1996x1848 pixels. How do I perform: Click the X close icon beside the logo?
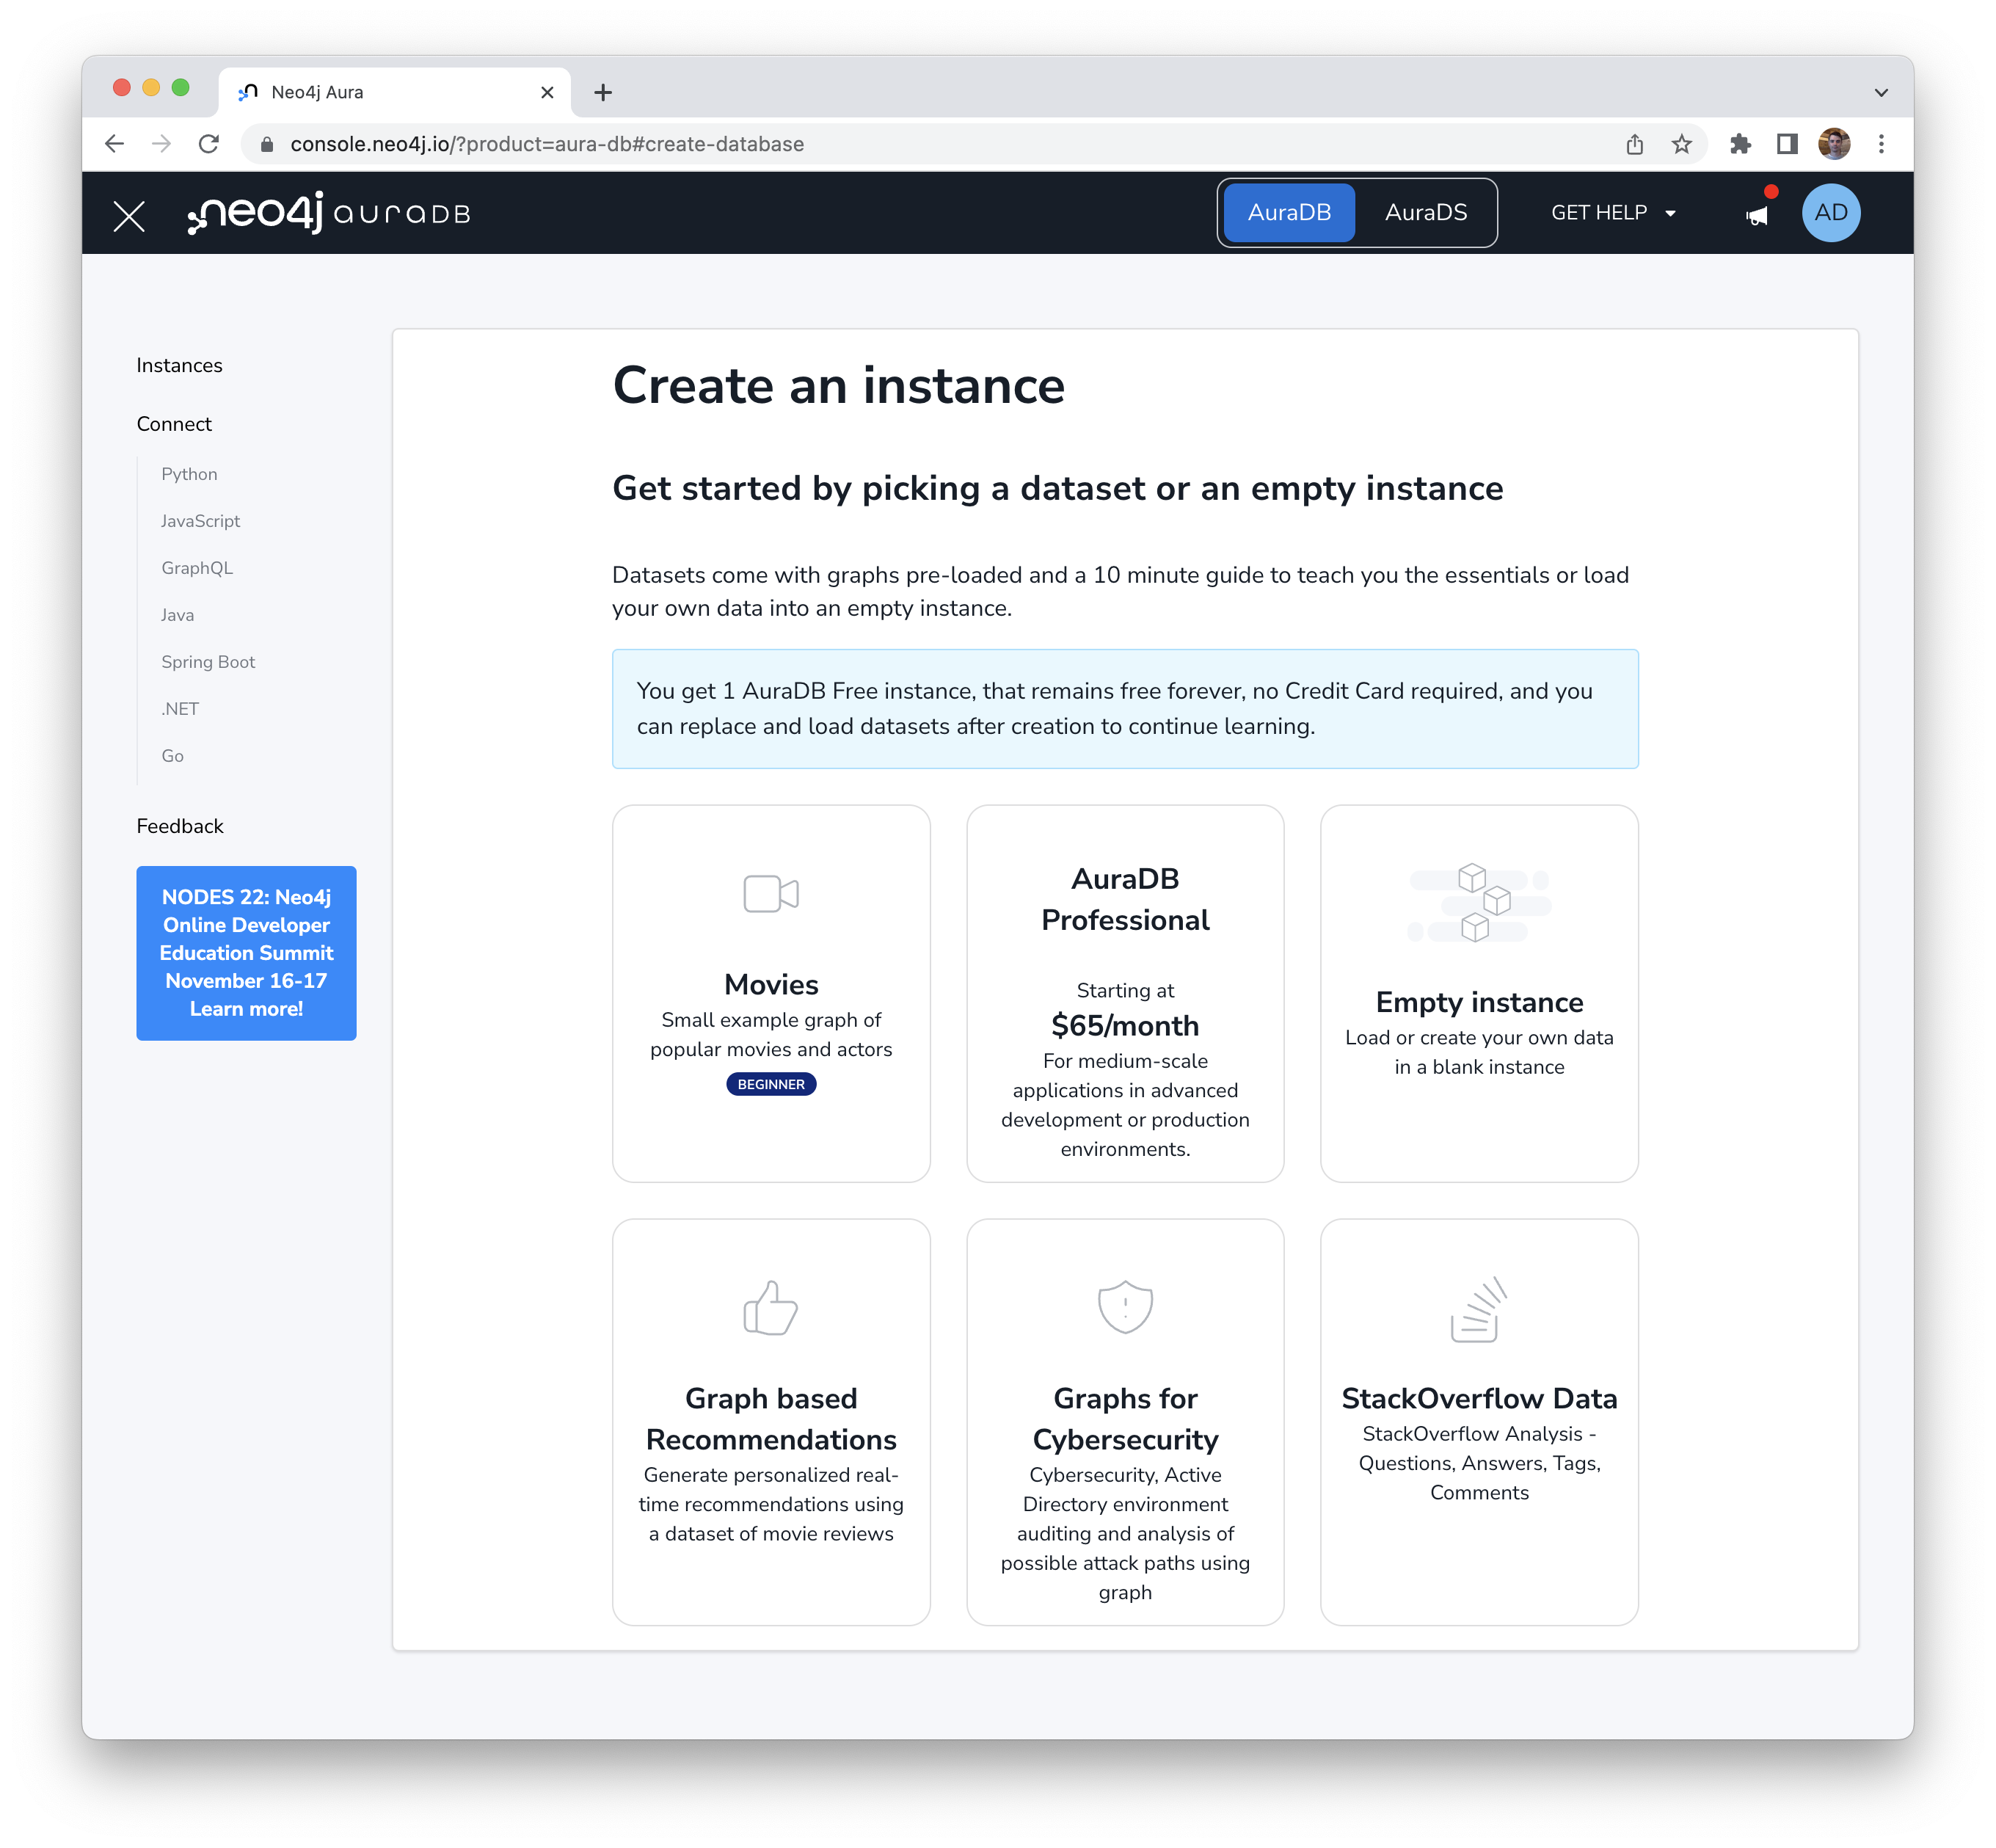point(128,214)
